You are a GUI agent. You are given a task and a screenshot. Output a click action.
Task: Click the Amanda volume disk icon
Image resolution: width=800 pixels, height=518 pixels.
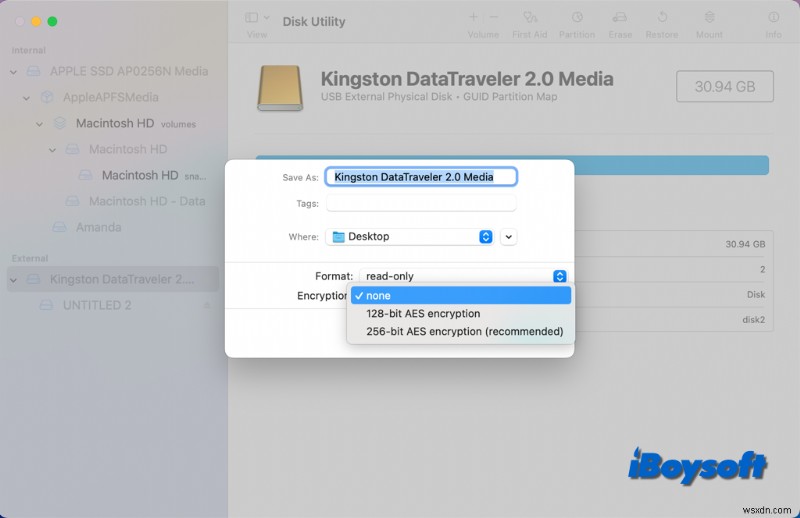pos(60,227)
